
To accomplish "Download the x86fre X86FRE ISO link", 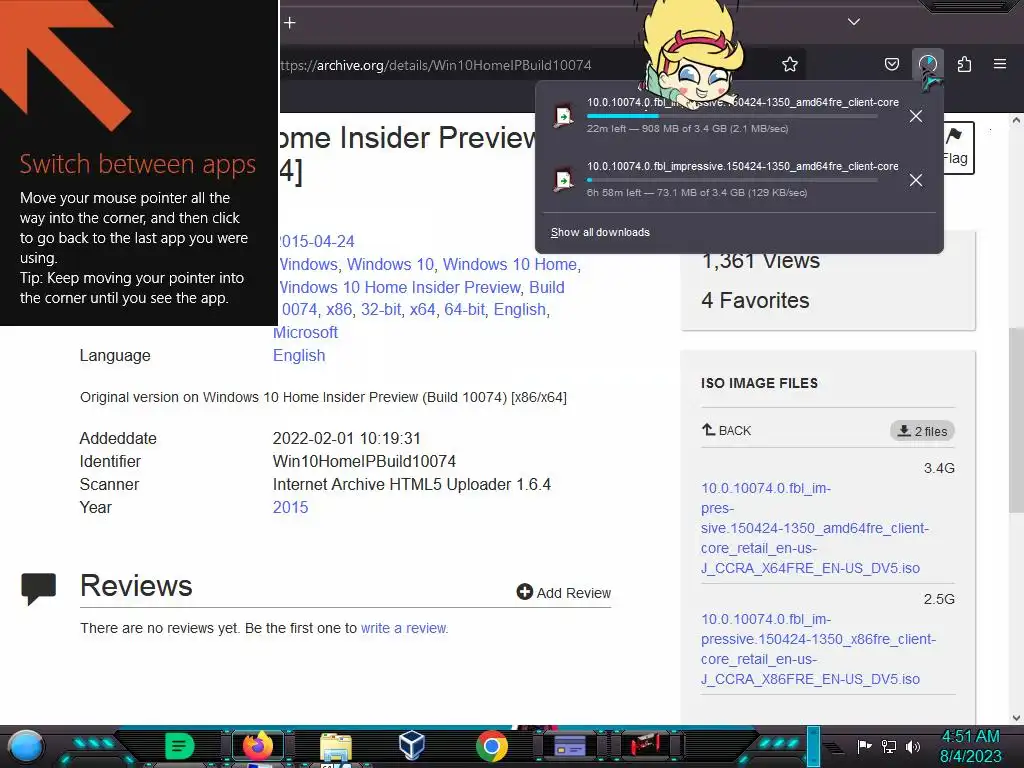I will (818, 649).
